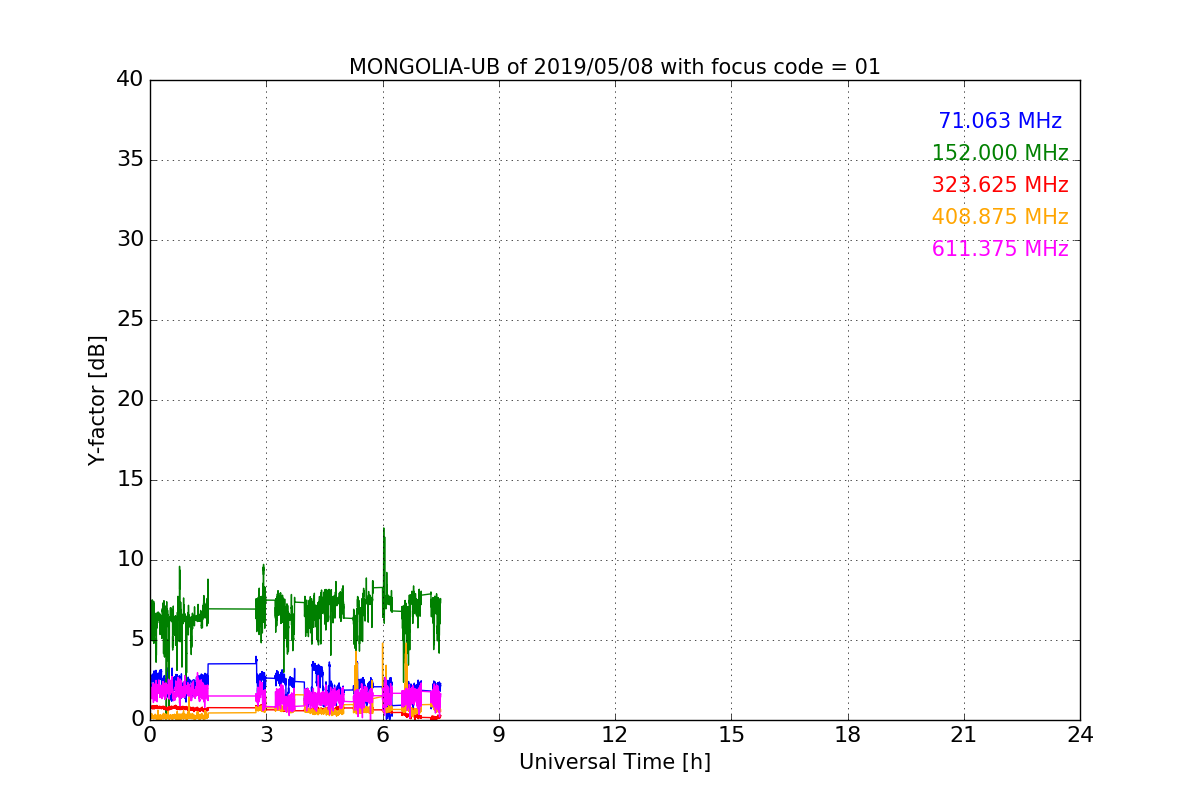Viewport: 1200px width, 800px height.
Task: Click the y-axis tick value 15
Action: [x=130, y=480]
